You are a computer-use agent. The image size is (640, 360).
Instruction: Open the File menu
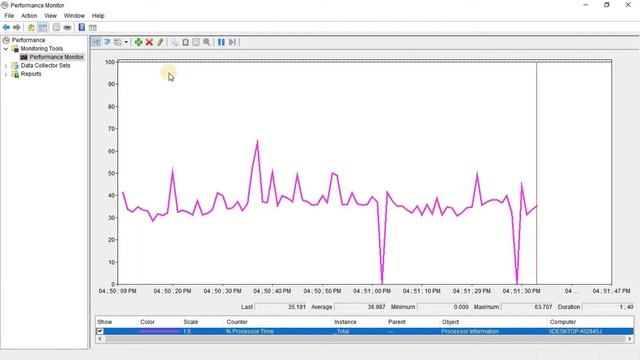[9, 16]
